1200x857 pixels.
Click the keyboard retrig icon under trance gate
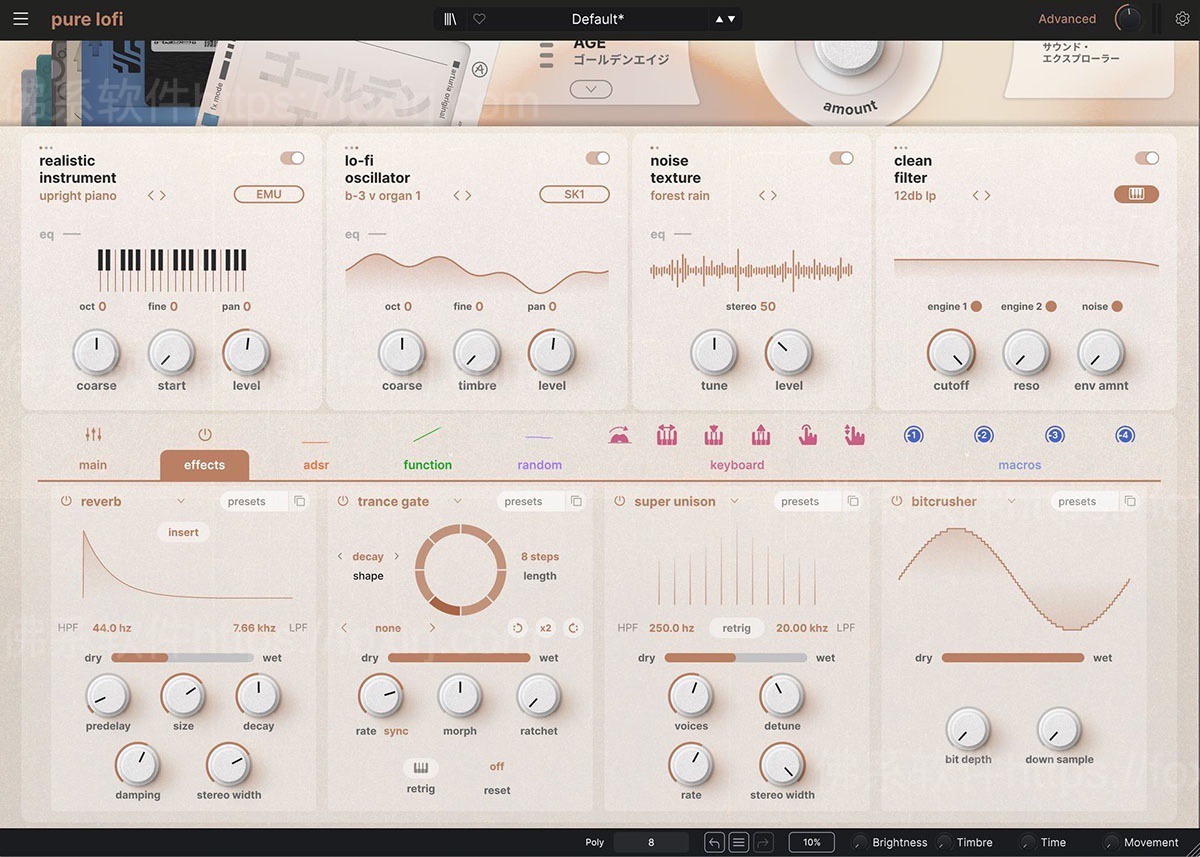click(x=420, y=769)
